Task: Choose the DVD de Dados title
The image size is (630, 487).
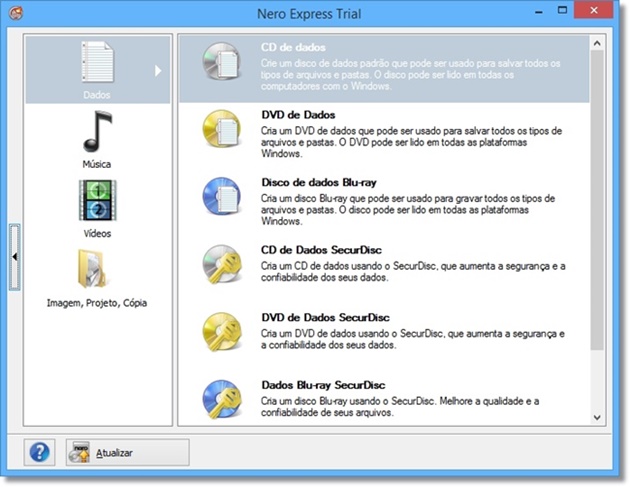Action: (298, 115)
